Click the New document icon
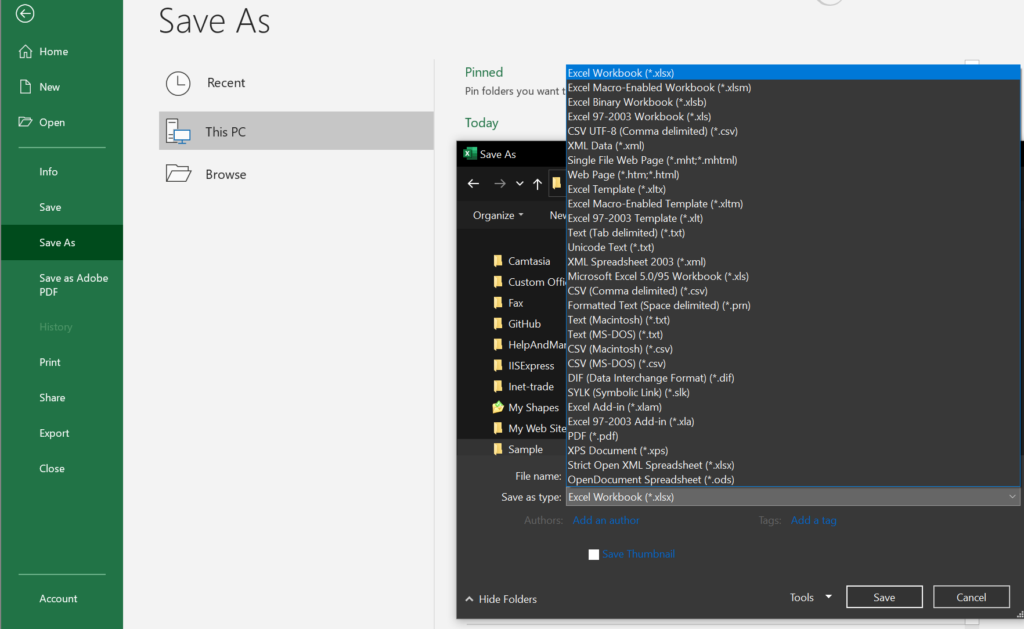1024x629 pixels. point(26,87)
